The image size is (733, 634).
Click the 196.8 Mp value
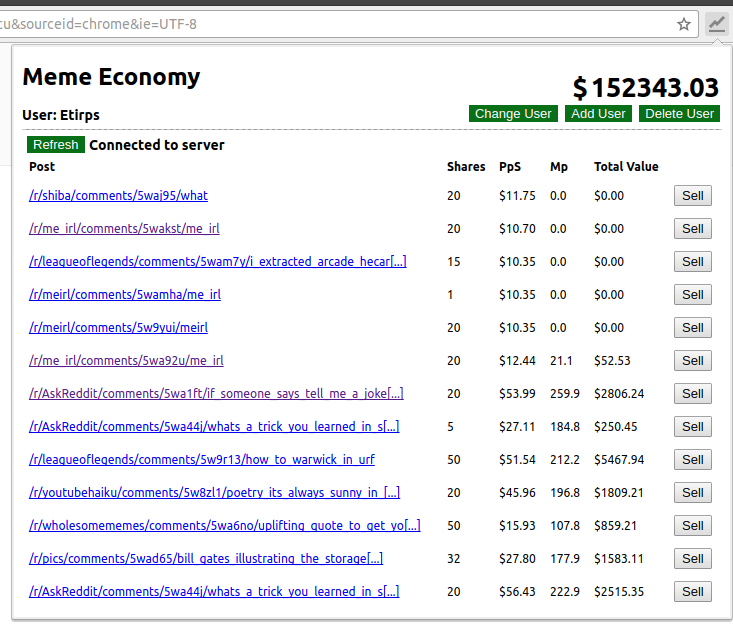coord(565,493)
